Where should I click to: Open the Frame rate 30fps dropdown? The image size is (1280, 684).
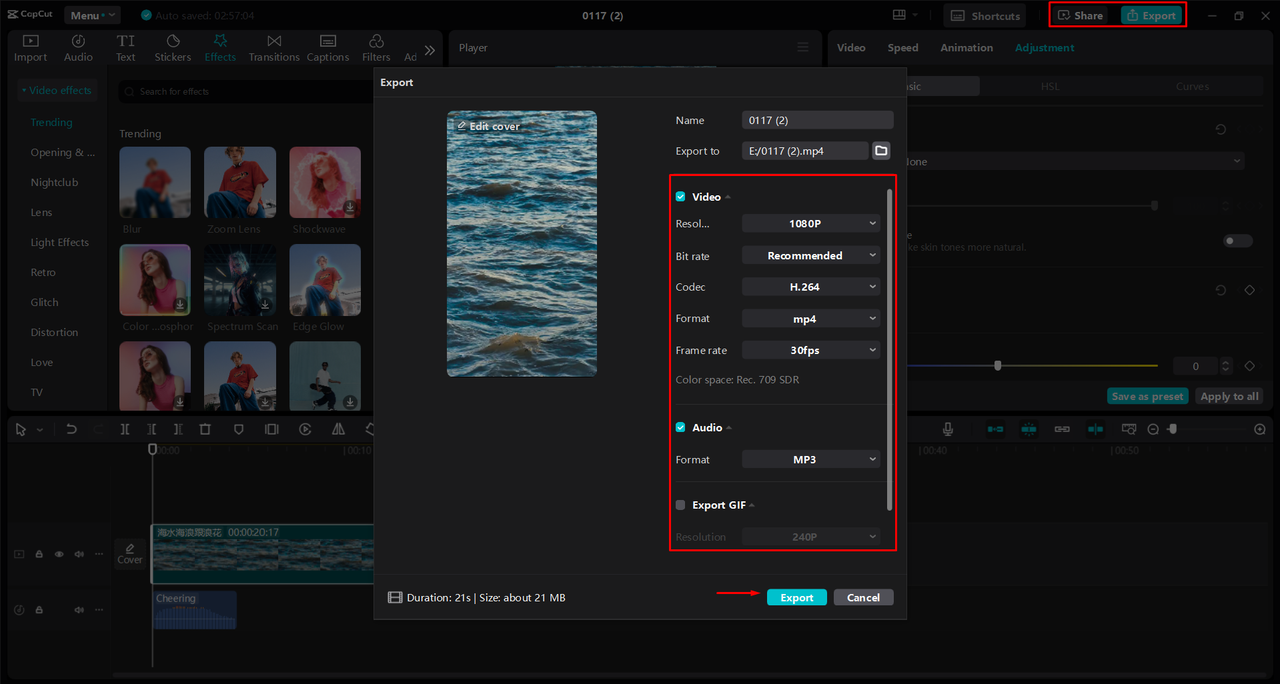[811, 350]
